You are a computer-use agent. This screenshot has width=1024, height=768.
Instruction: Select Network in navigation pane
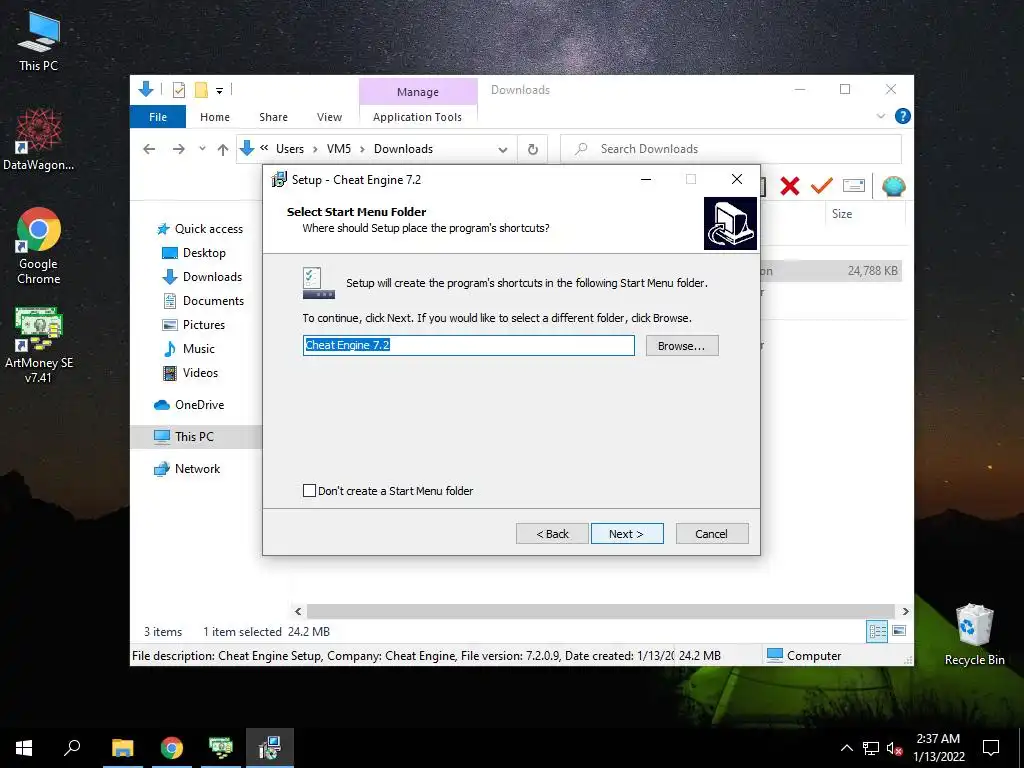(187, 469)
